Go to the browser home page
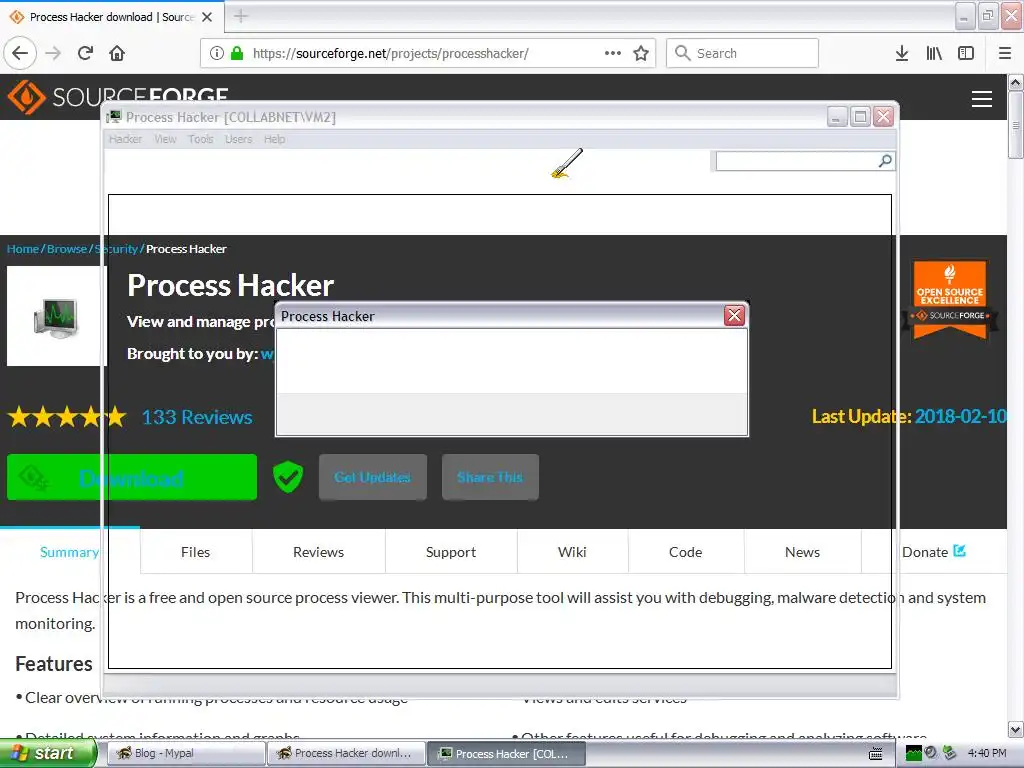This screenshot has width=1024, height=768. pyautogui.click(x=117, y=53)
